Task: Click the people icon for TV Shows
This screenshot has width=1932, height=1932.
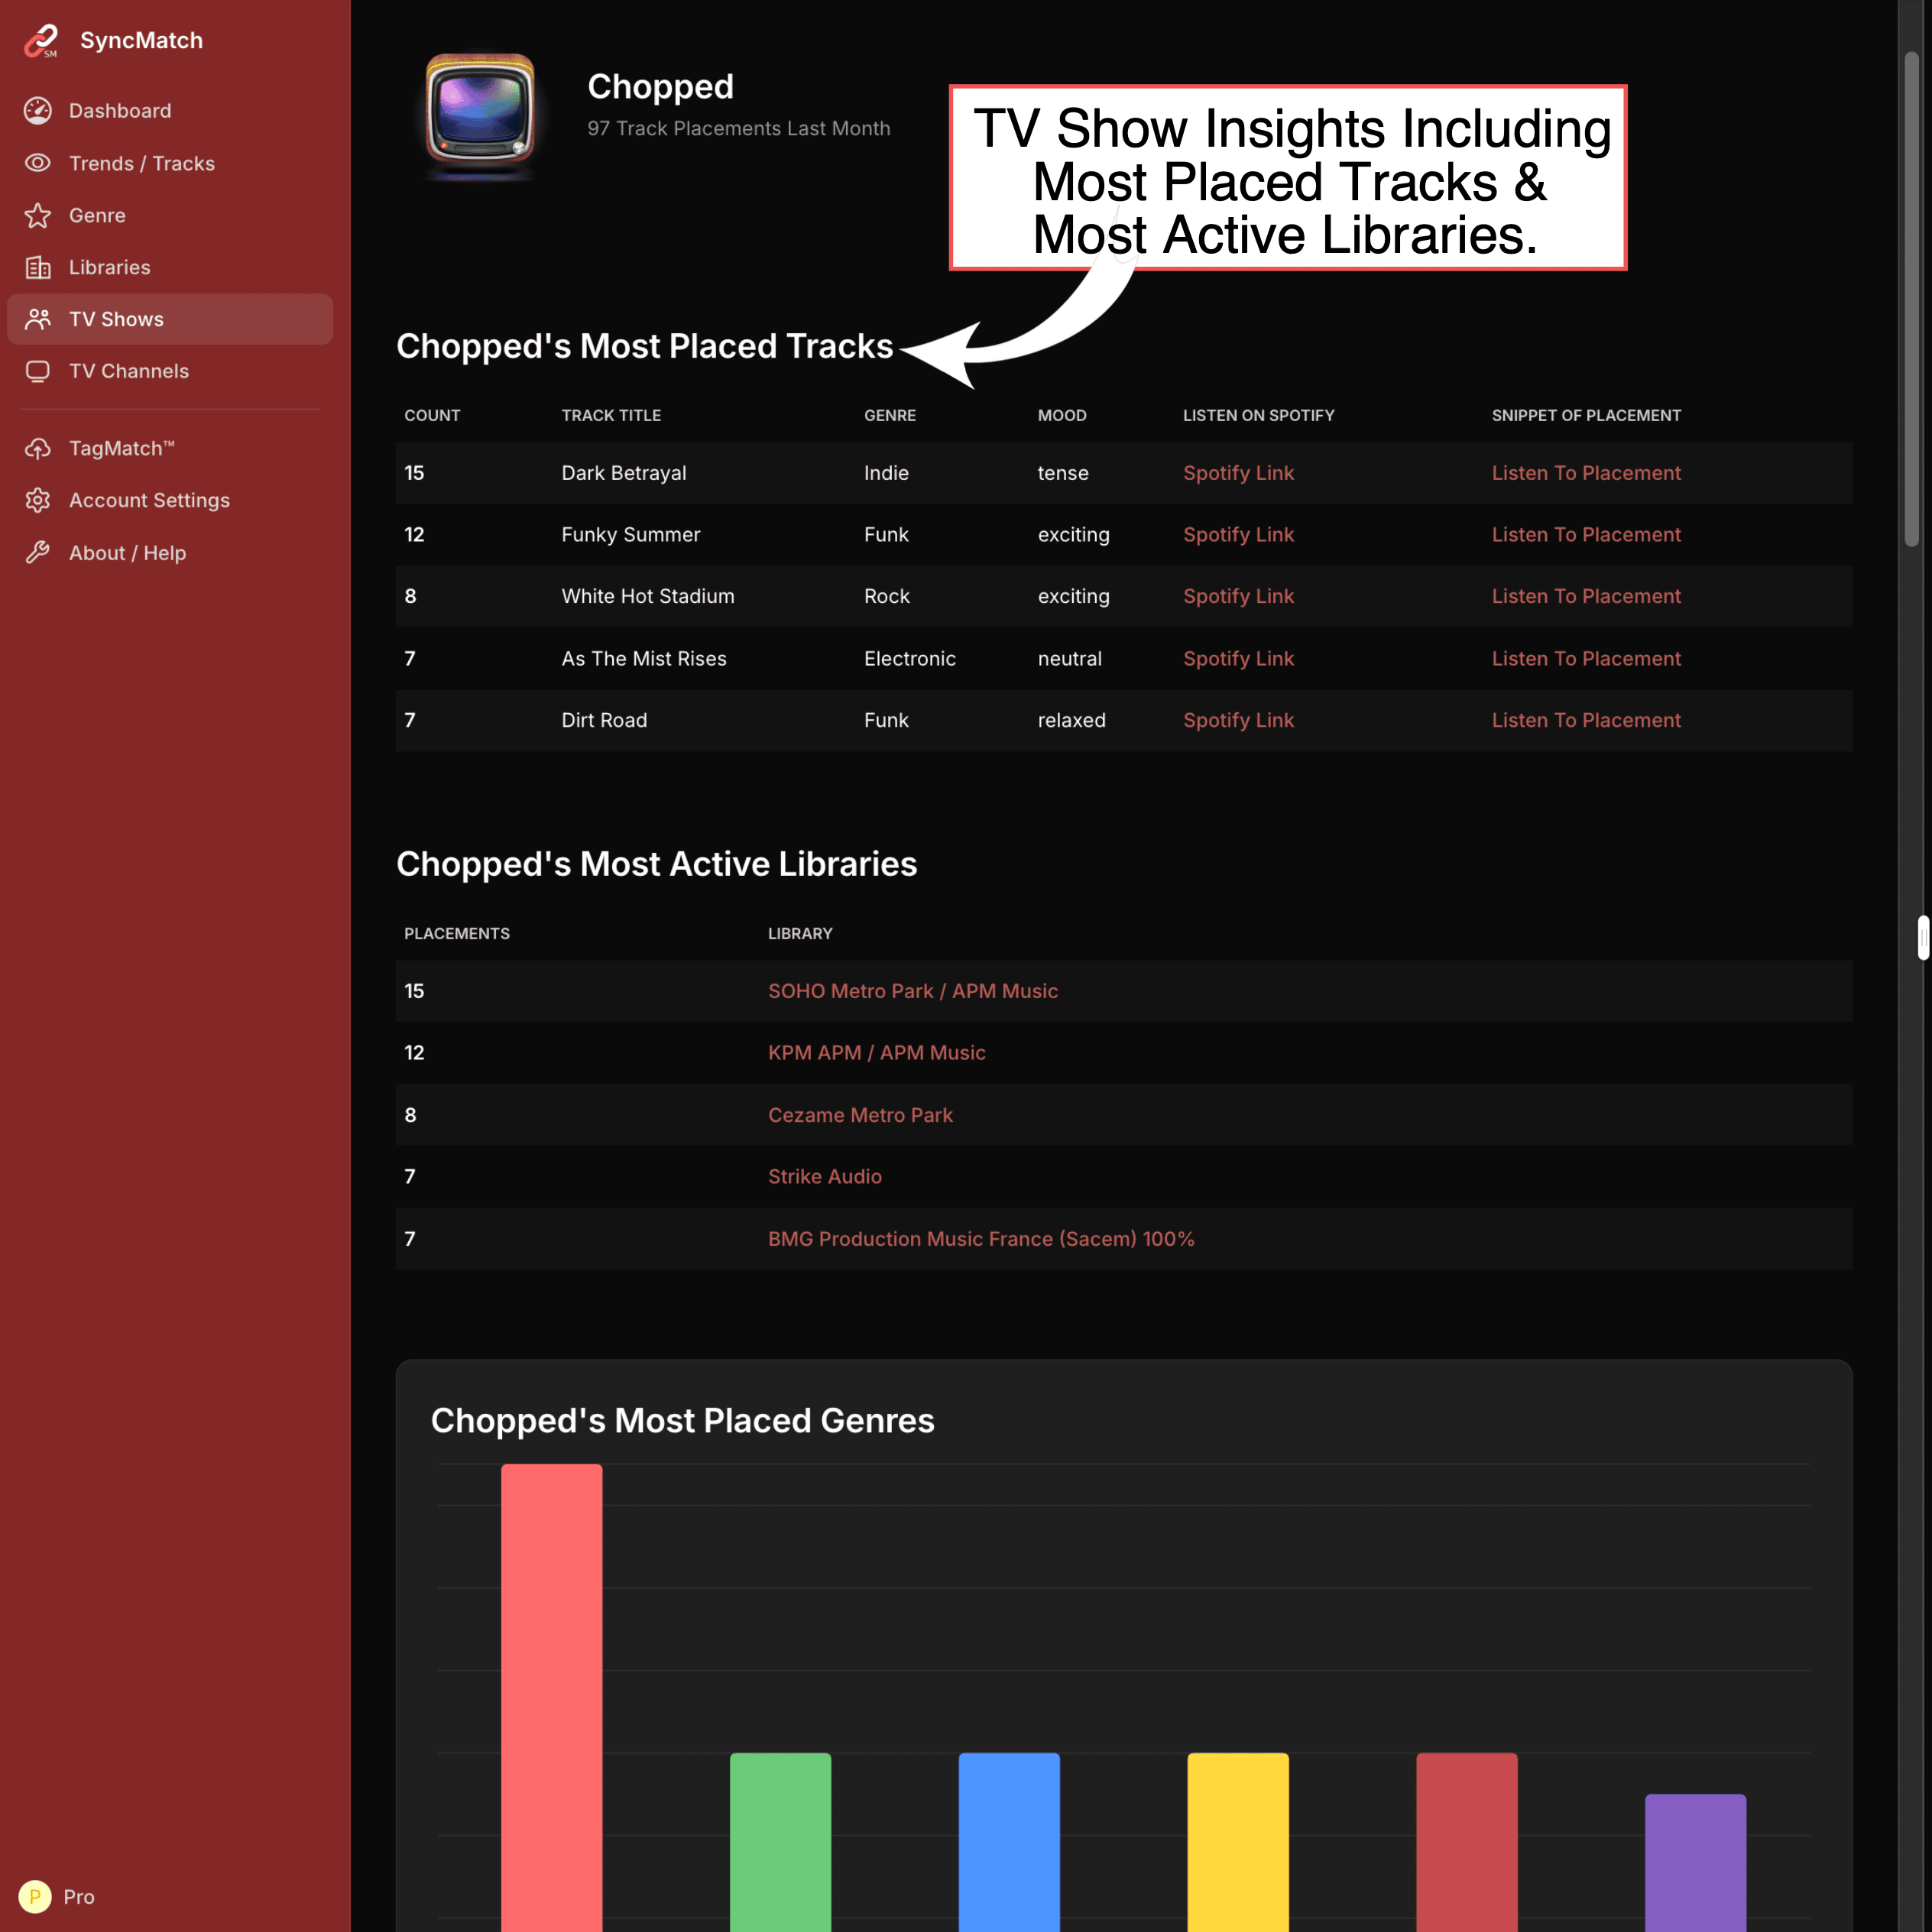Action: (x=38, y=319)
